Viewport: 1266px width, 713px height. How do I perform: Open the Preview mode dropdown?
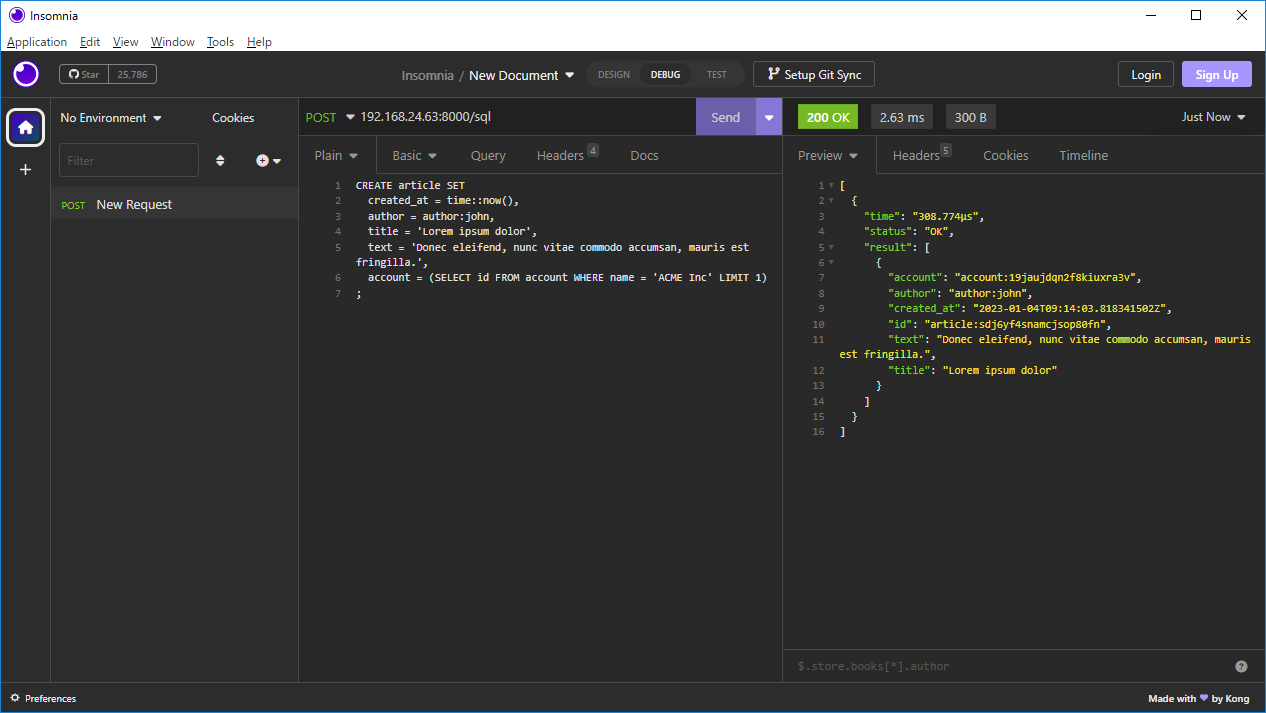tap(828, 155)
